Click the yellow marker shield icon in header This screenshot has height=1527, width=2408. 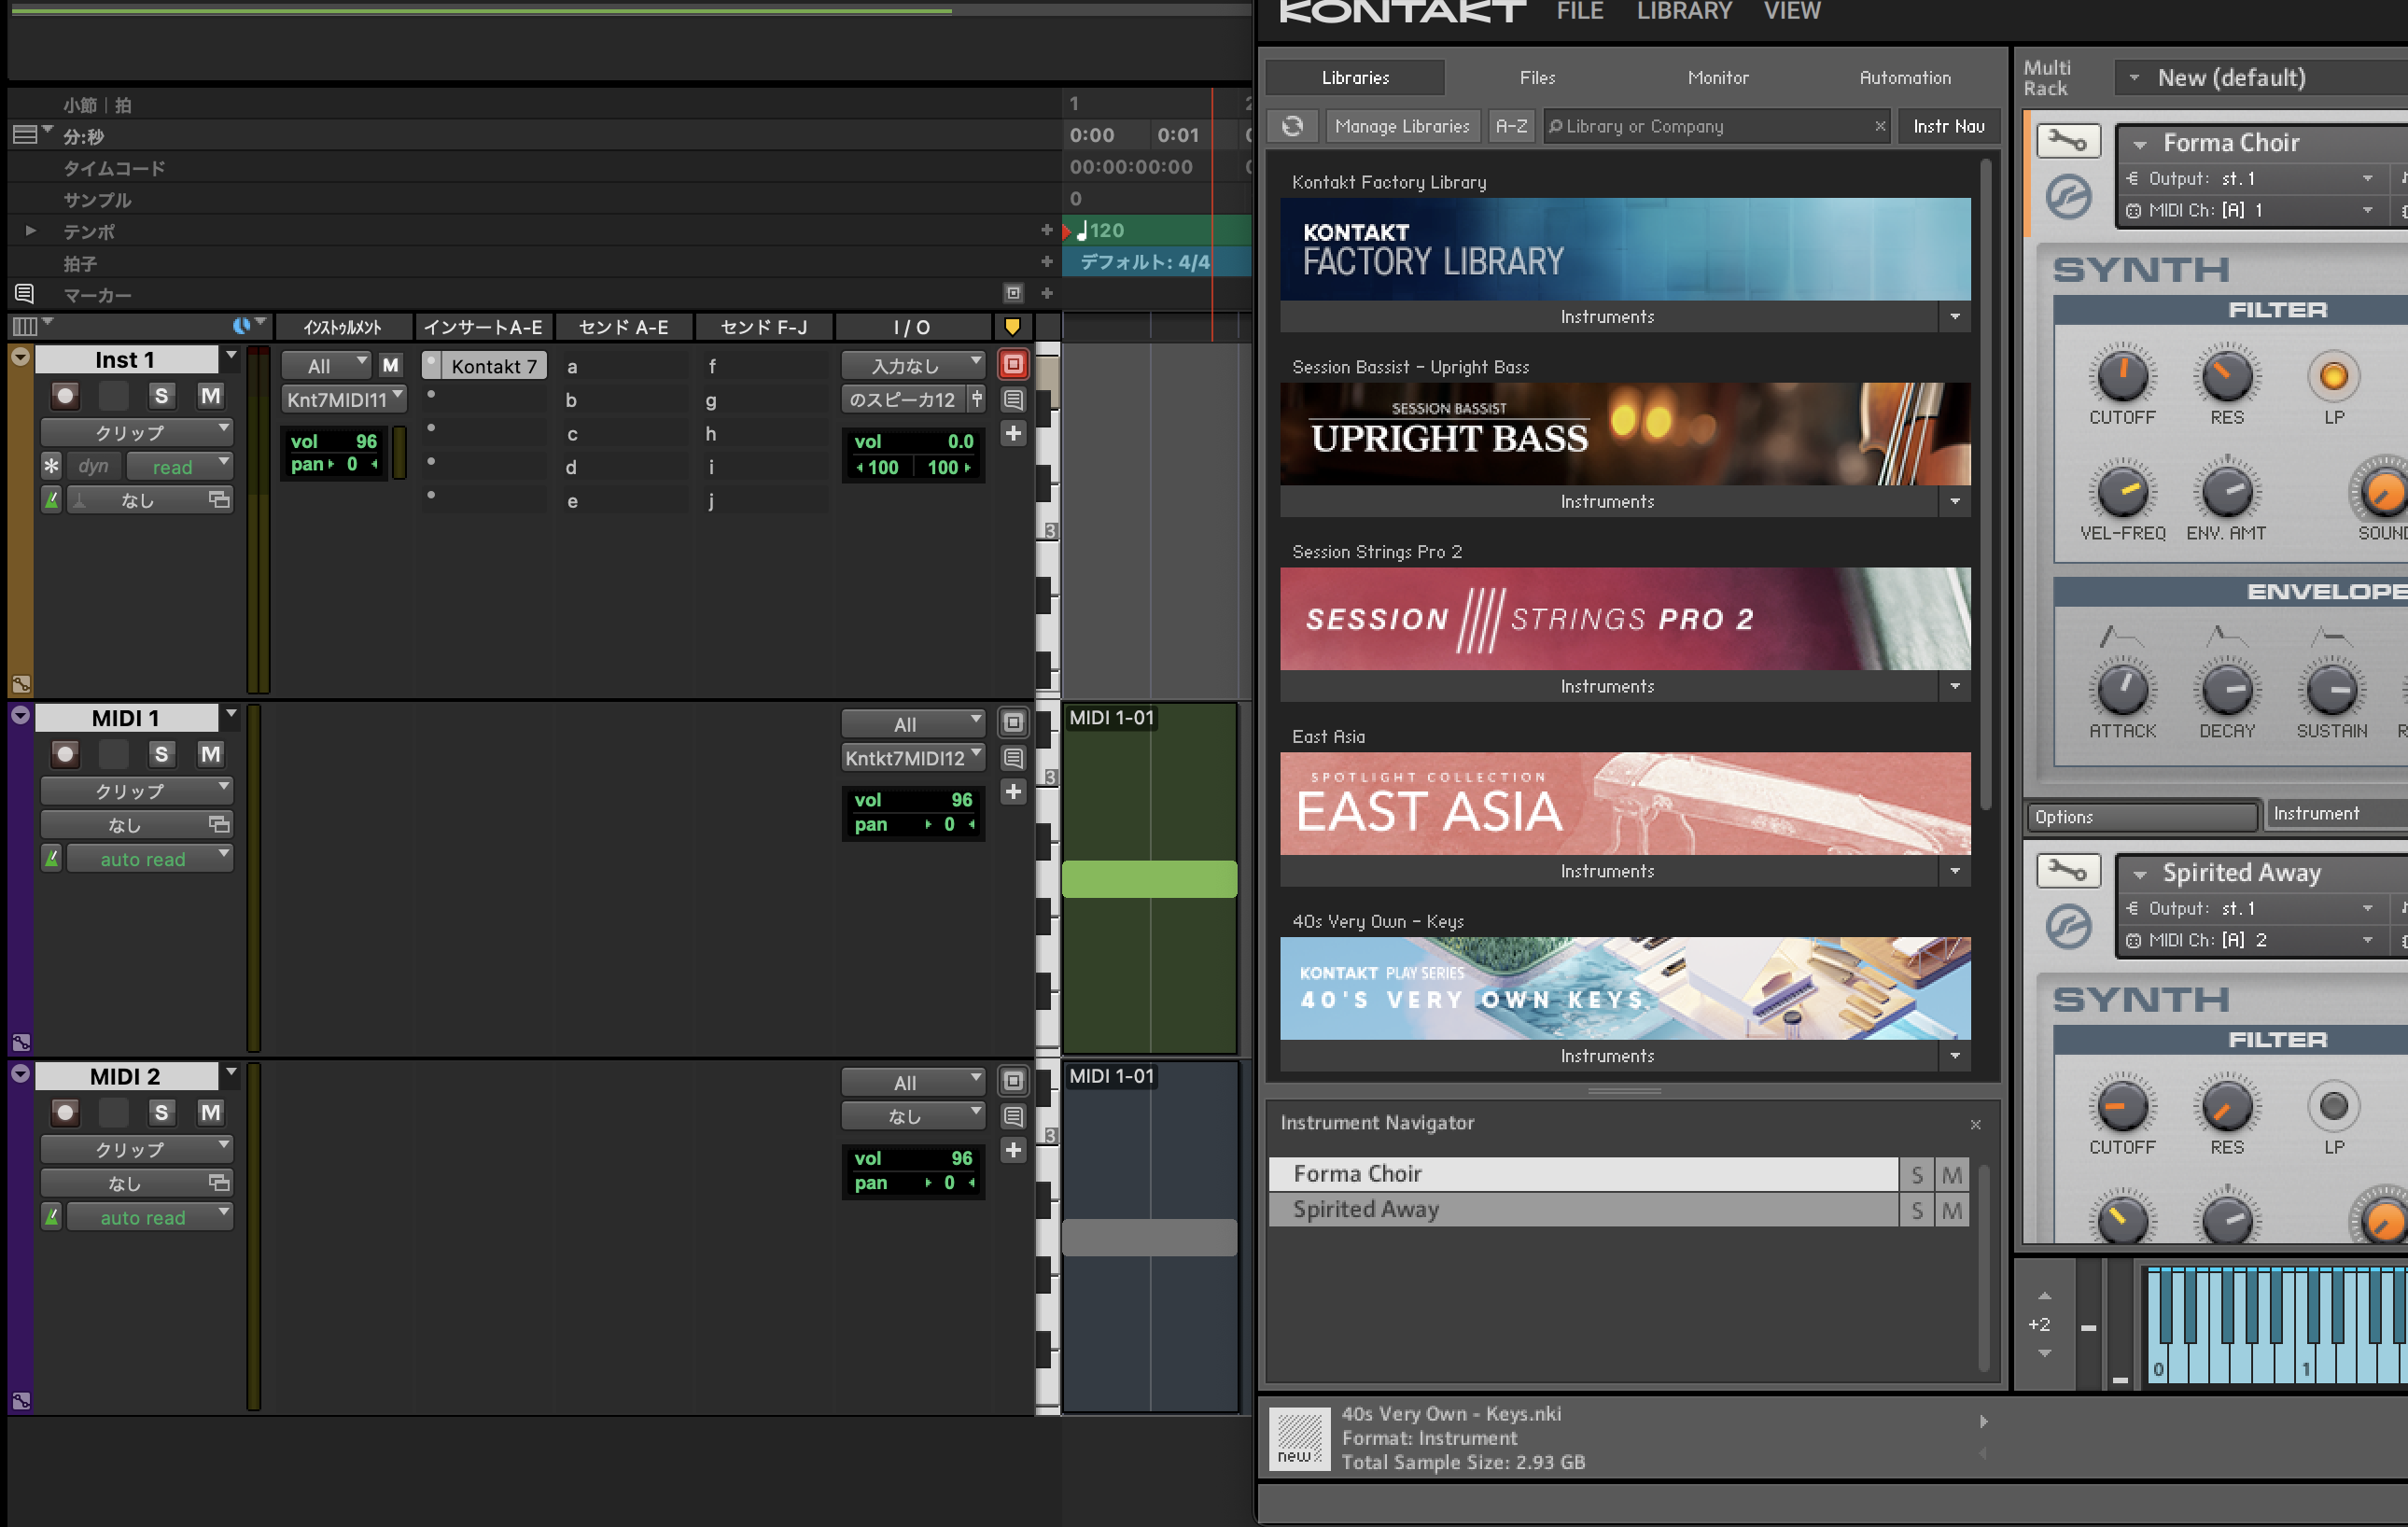(x=1012, y=327)
